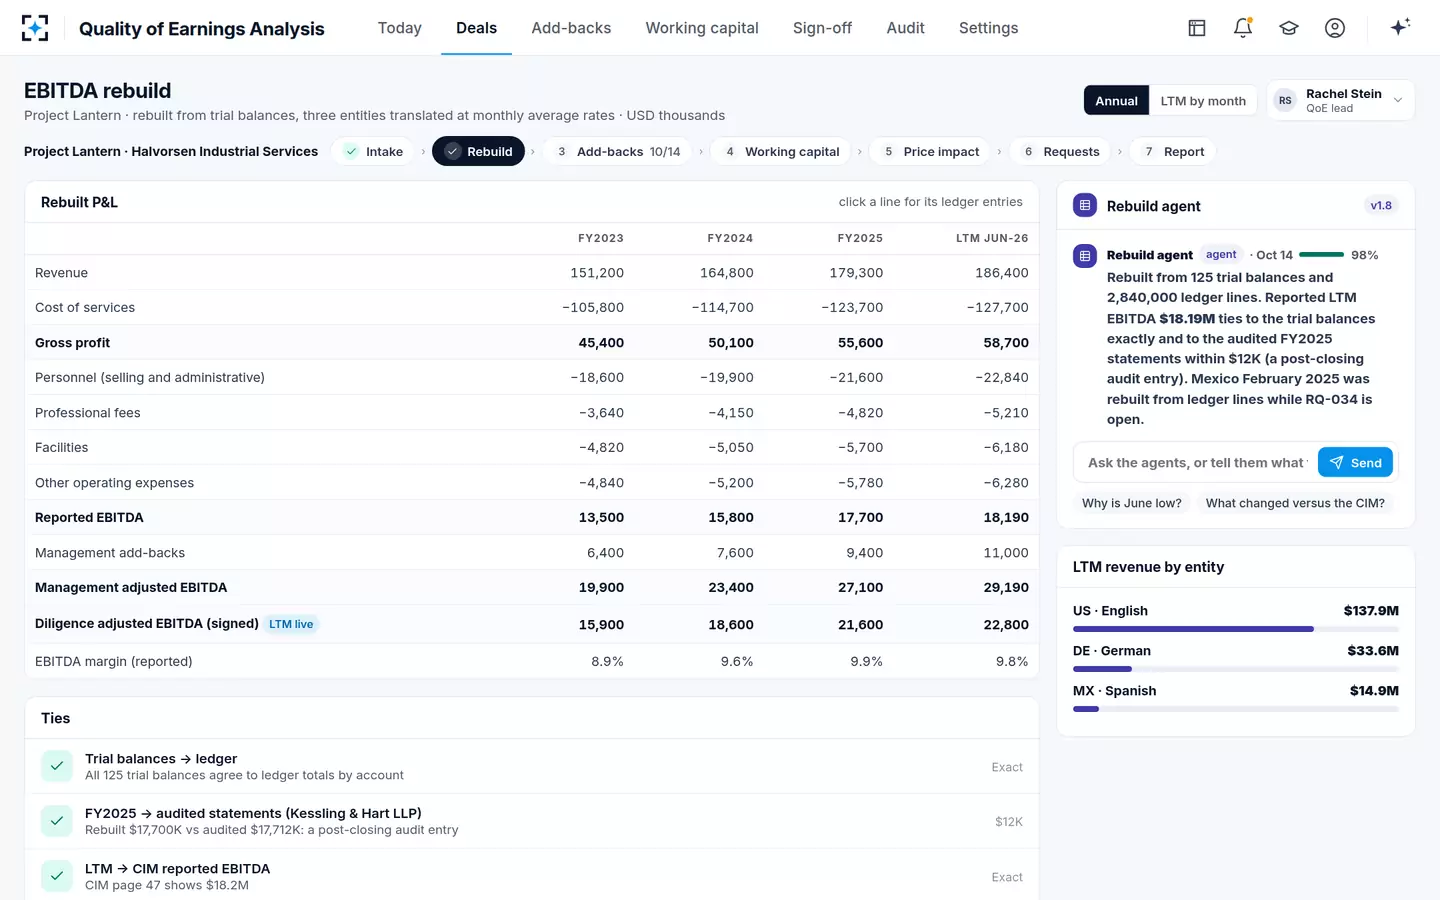The image size is (1440, 900).
Task: Select the Annual view toggle
Action: (x=1116, y=101)
